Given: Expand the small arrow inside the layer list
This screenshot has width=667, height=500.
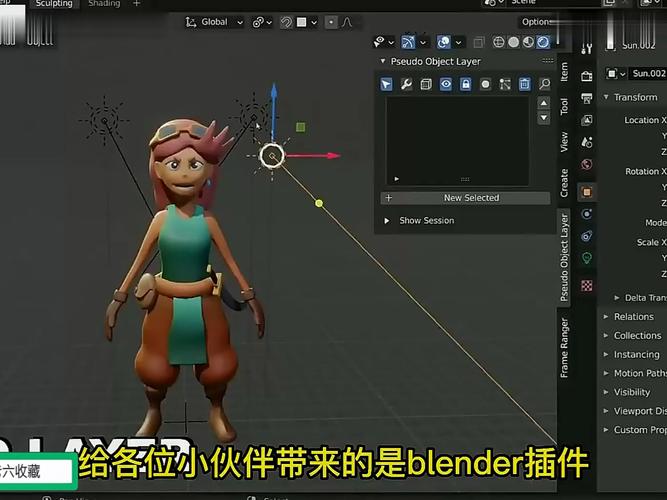Looking at the screenshot, I should pos(396,179).
